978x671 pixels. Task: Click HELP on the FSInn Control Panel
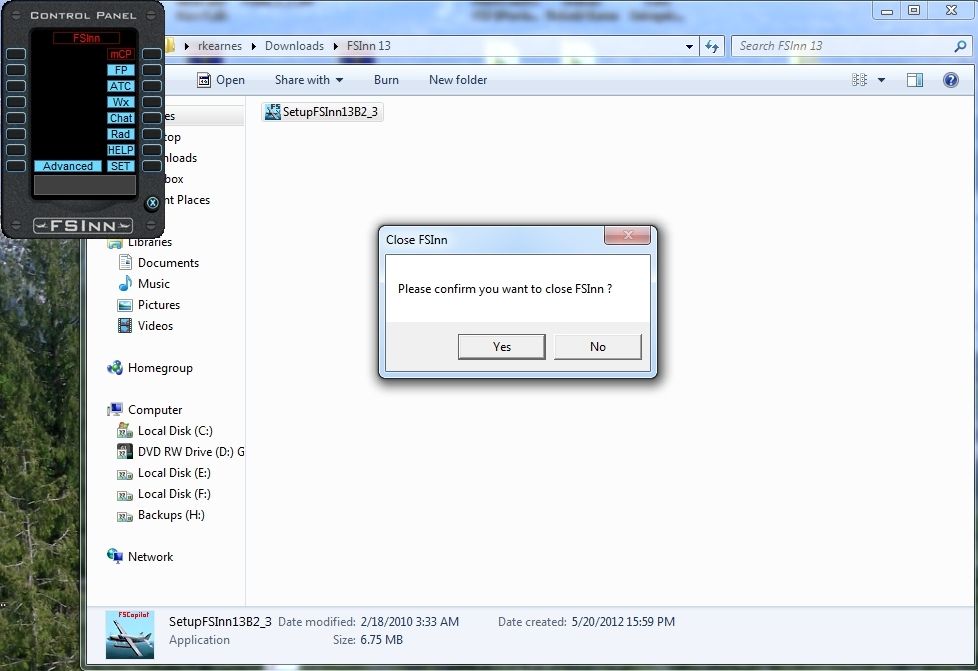click(x=120, y=150)
